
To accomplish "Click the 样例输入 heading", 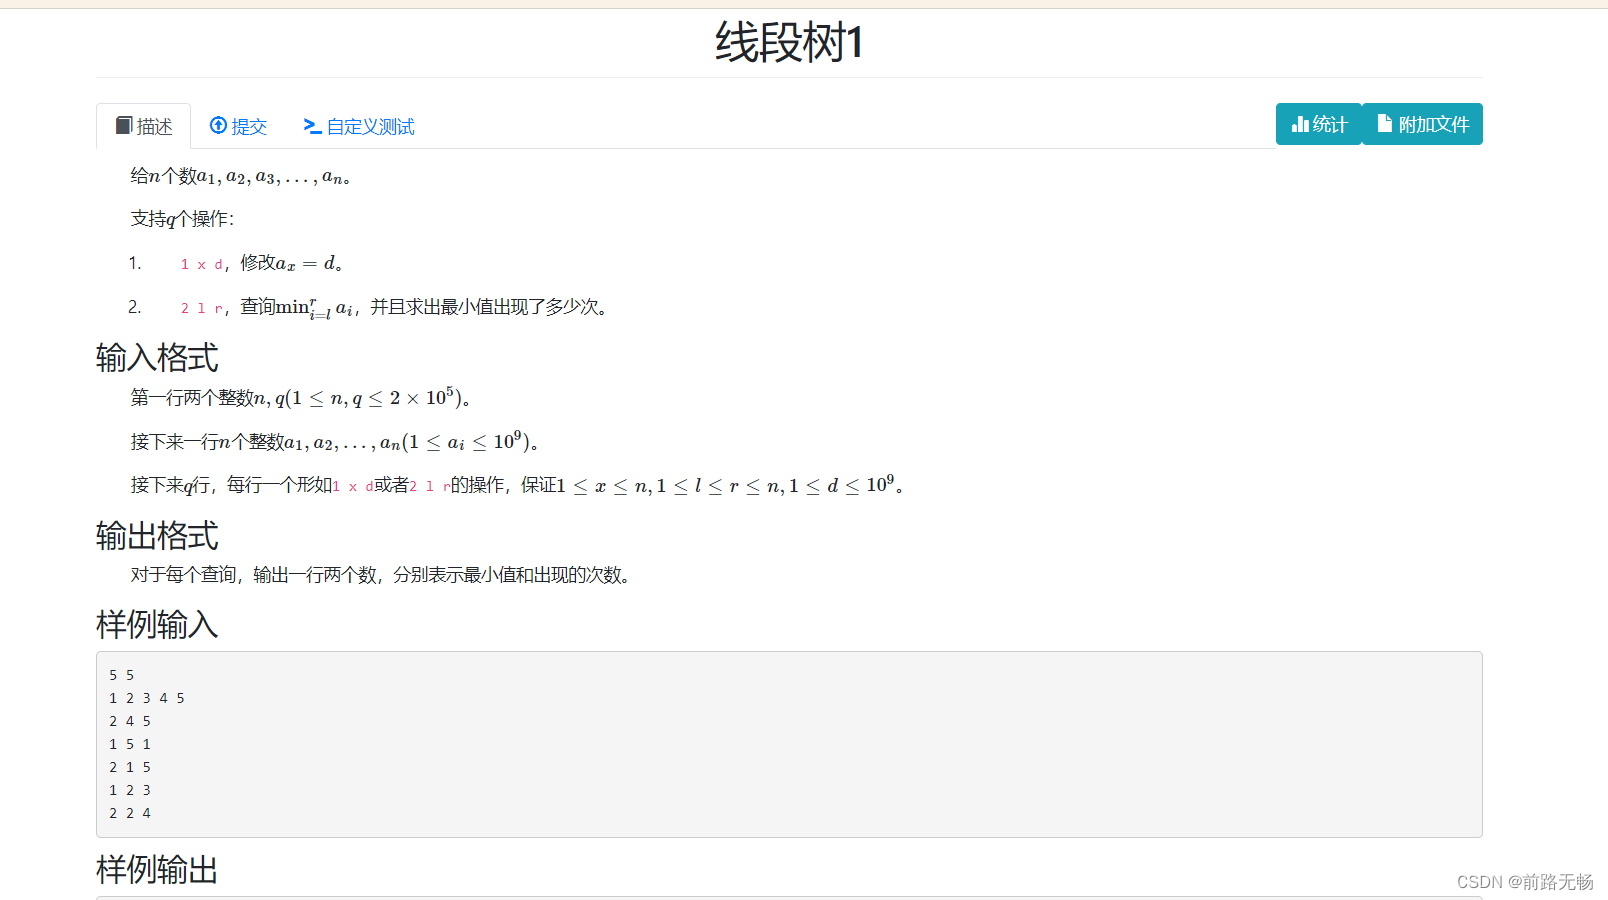I will [x=157, y=624].
